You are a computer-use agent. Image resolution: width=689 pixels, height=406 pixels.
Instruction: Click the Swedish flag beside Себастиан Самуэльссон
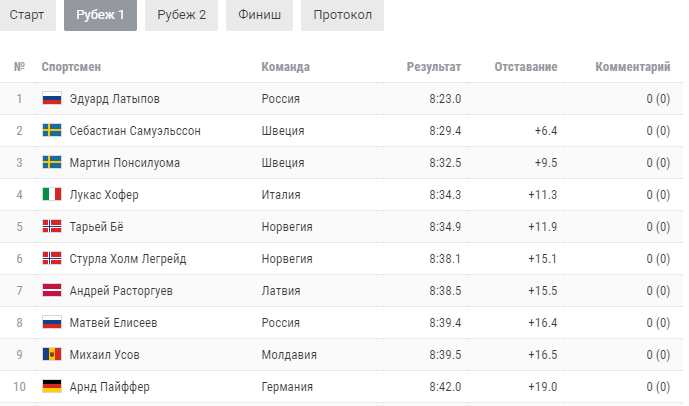click(52, 130)
